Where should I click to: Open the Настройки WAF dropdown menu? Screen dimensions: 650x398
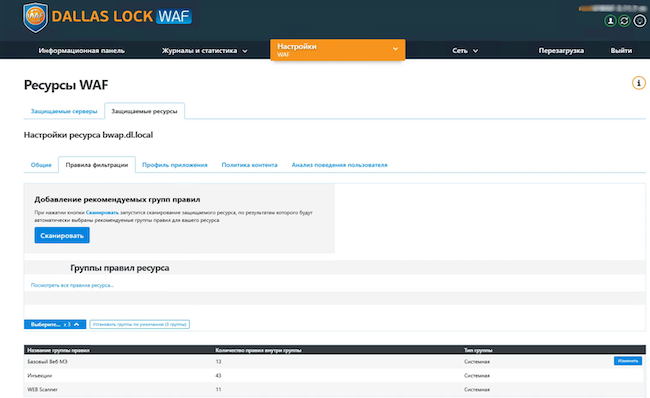coord(337,50)
